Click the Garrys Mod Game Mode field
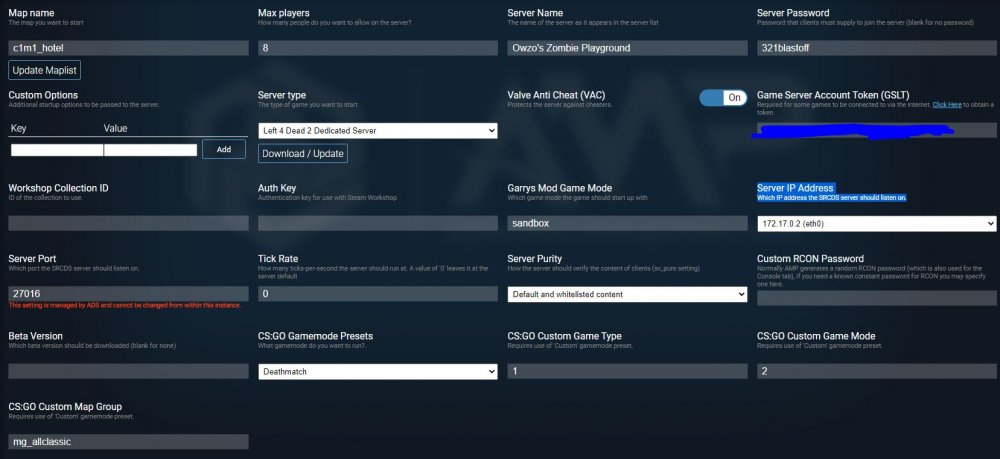Image resolution: width=1000 pixels, height=459 pixels. point(628,223)
